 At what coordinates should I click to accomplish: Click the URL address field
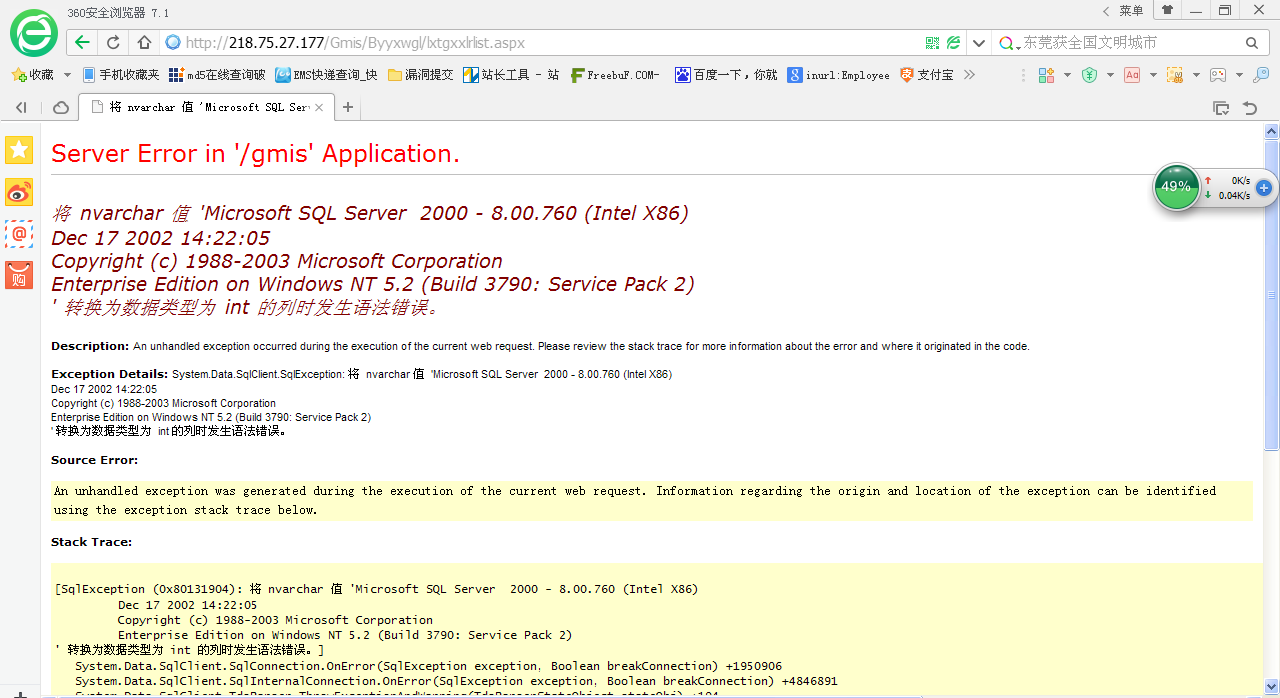coord(550,43)
